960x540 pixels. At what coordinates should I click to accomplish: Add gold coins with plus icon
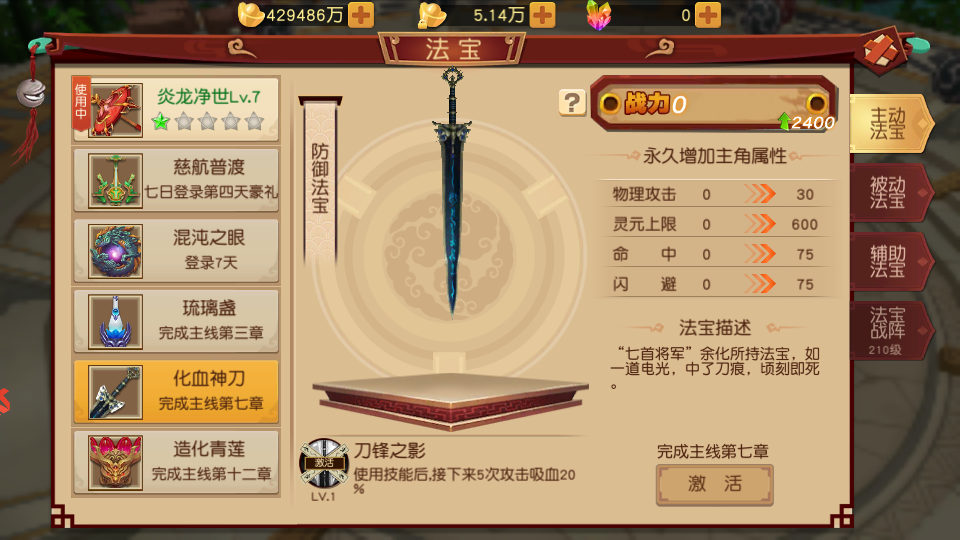361,15
